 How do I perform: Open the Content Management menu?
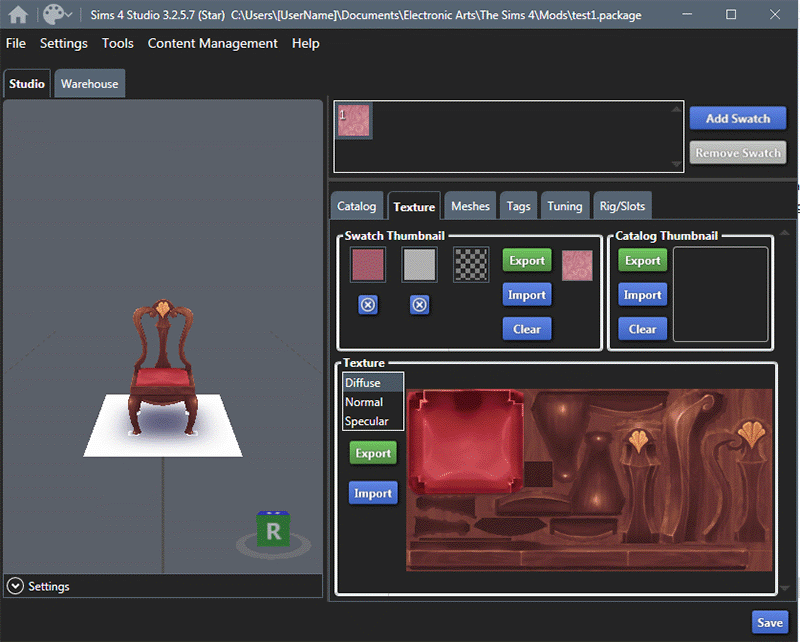point(212,43)
